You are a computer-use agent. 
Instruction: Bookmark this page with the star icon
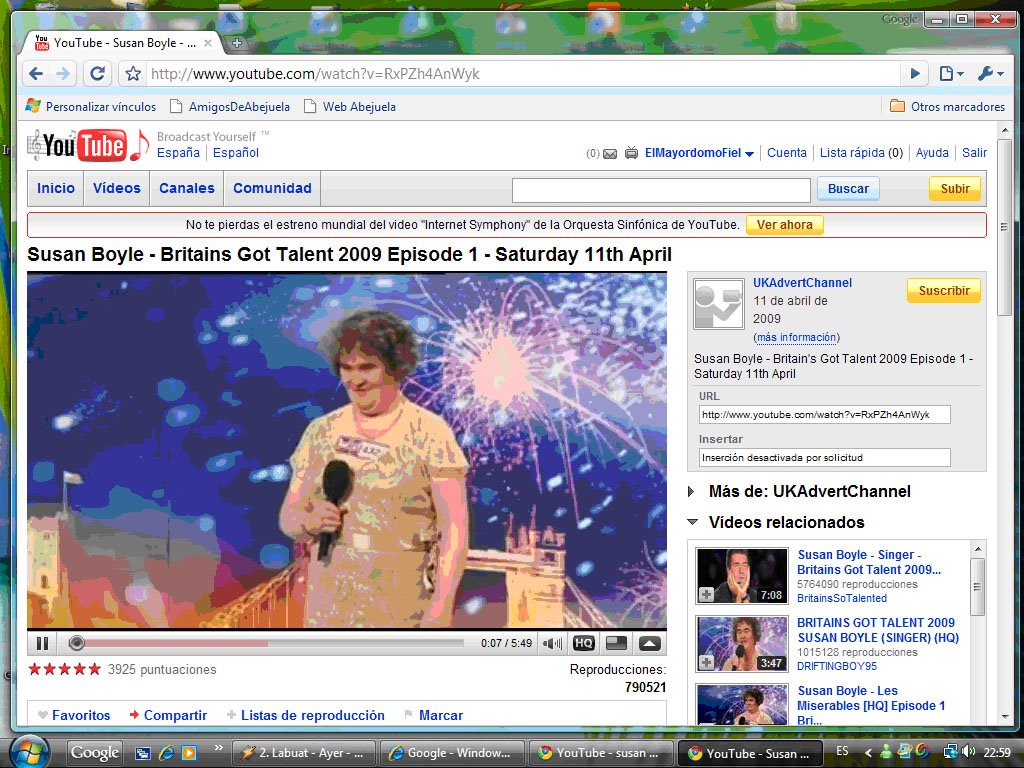coord(133,74)
